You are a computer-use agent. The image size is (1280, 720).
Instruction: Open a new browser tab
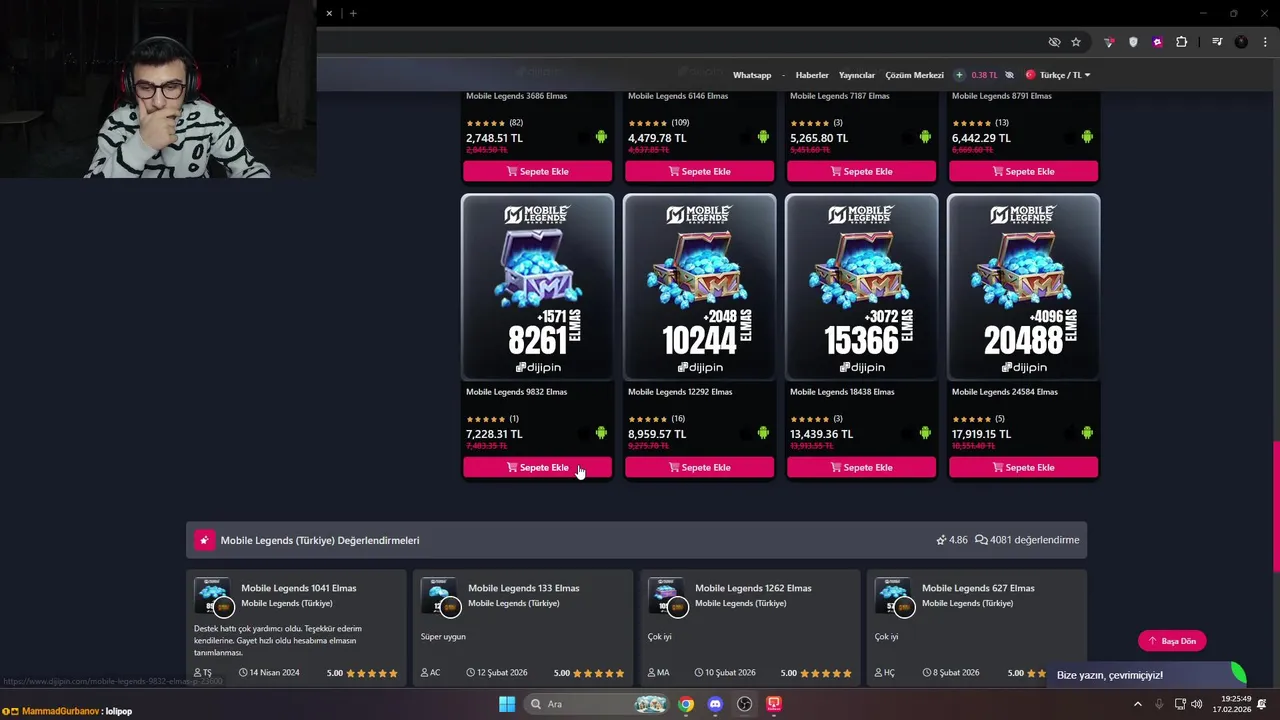[353, 13]
